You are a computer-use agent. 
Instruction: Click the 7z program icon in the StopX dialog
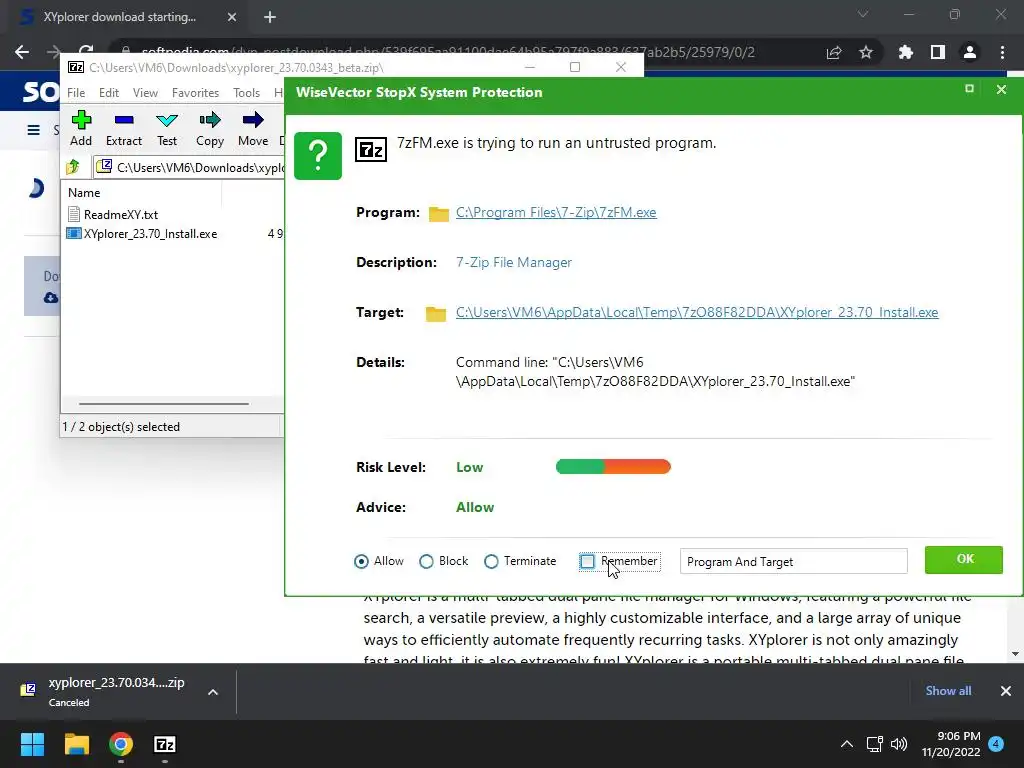tap(370, 150)
